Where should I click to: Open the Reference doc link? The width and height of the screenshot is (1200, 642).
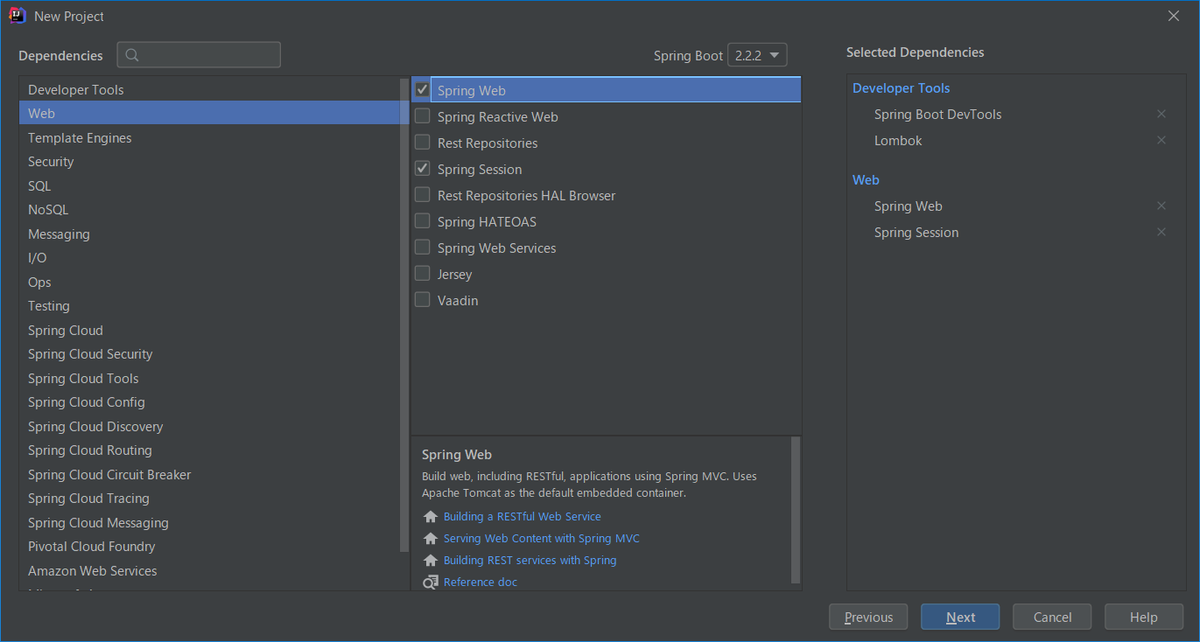pos(480,582)
